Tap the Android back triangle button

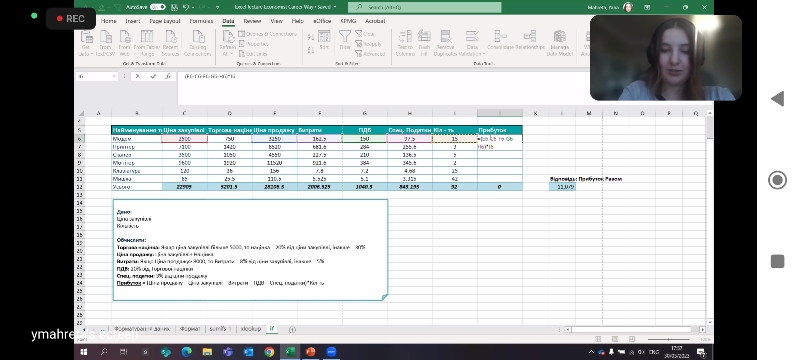point(777,99)
